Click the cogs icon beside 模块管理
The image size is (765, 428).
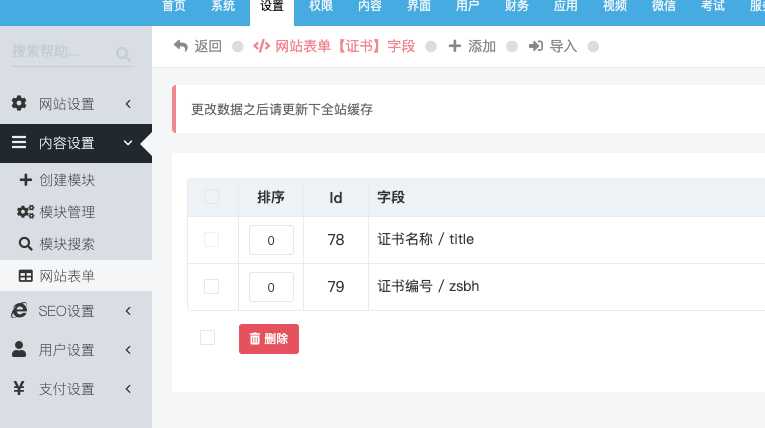[25, 212]
